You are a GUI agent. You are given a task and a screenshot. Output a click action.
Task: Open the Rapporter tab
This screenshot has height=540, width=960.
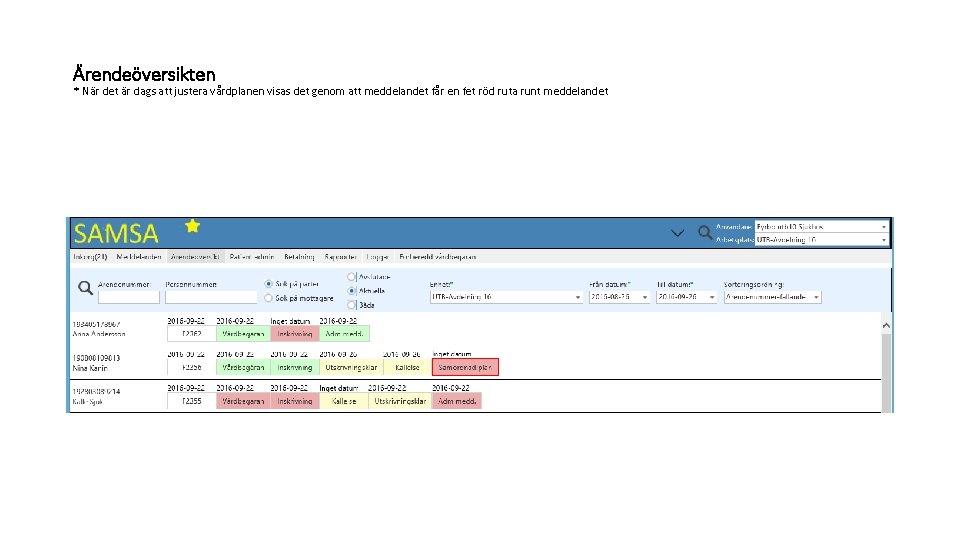(340, 257)
